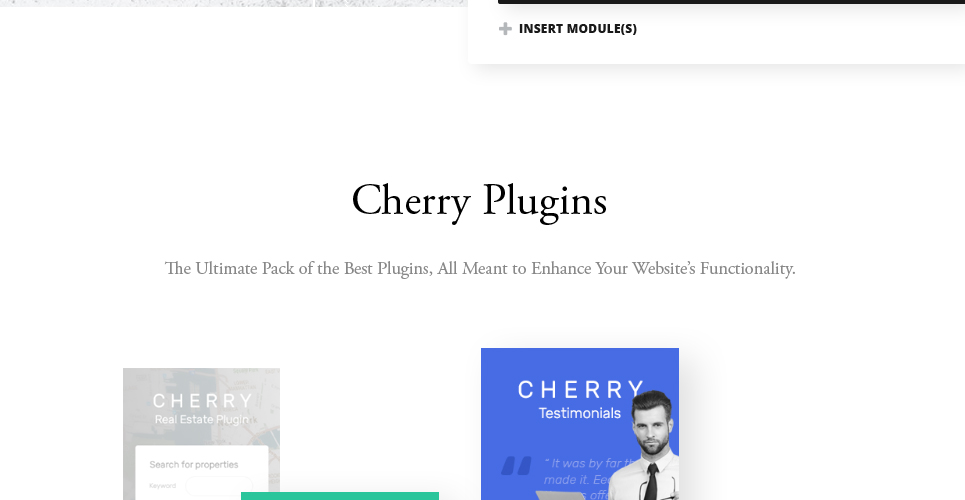Open the Cherry Testimonials plugin card
Image resolution: width=965 pixels, height=500 pixels.
click(x=580, y=424)
